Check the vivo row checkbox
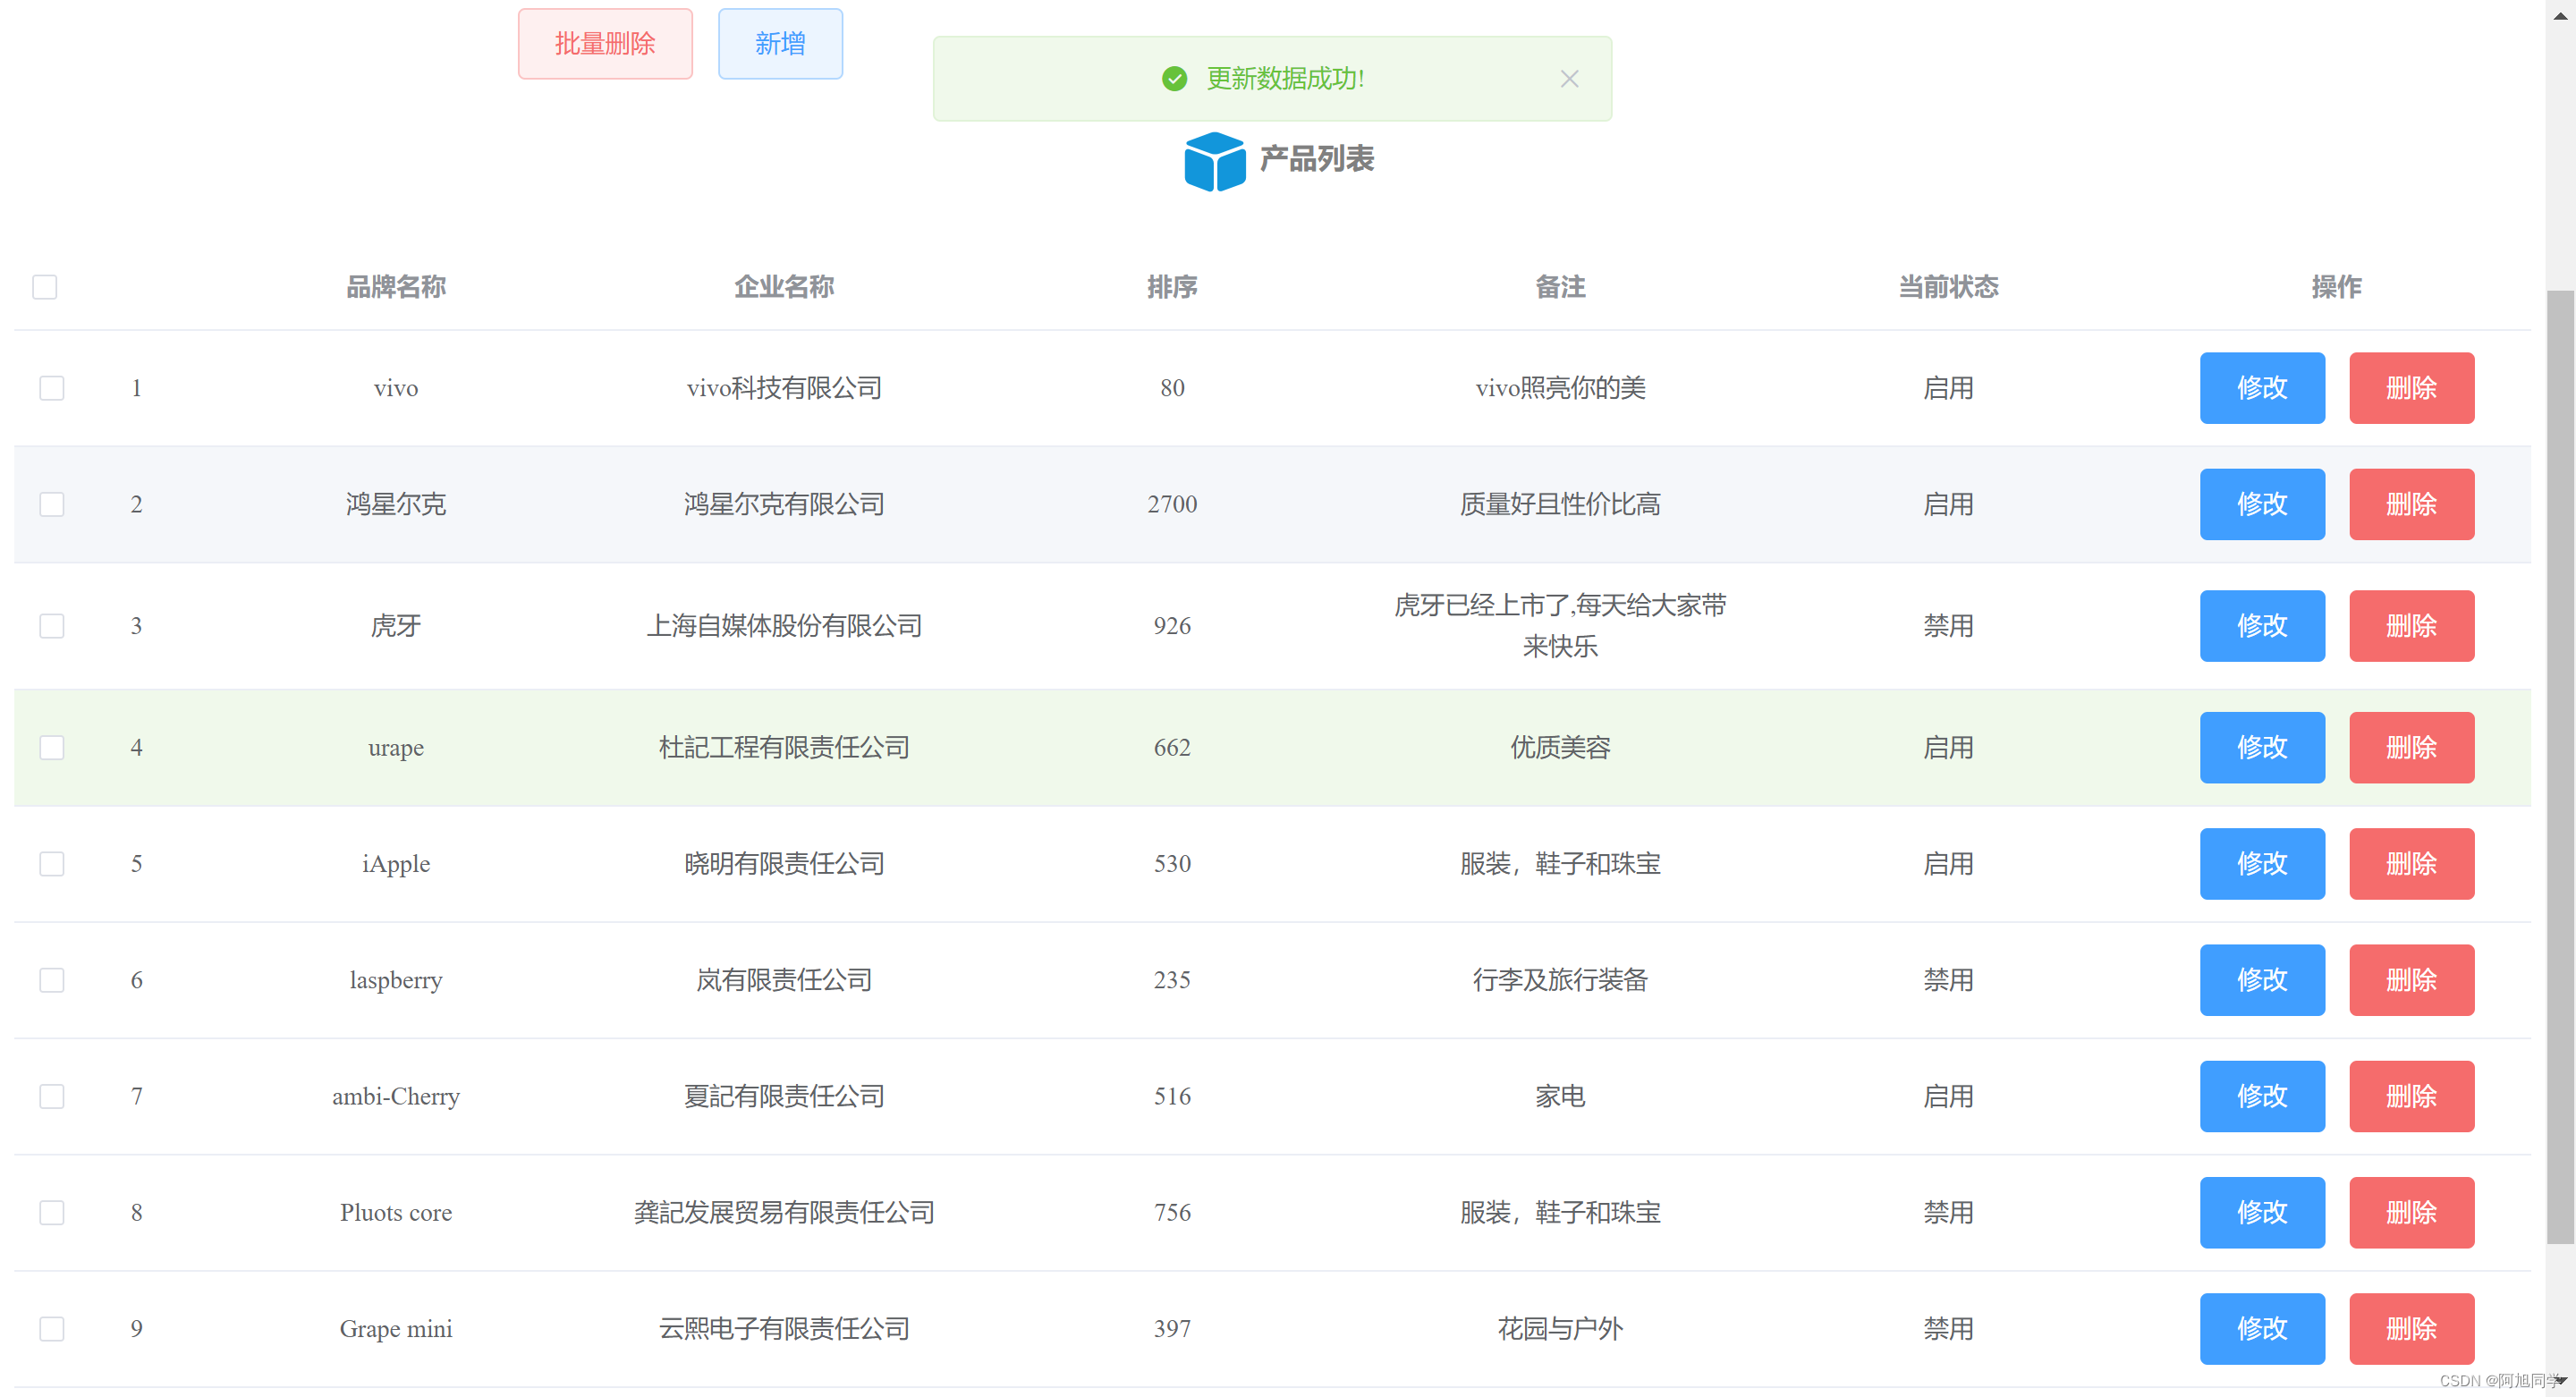The height and width of the screenshot is (1397, 2576). pos(52,388)
